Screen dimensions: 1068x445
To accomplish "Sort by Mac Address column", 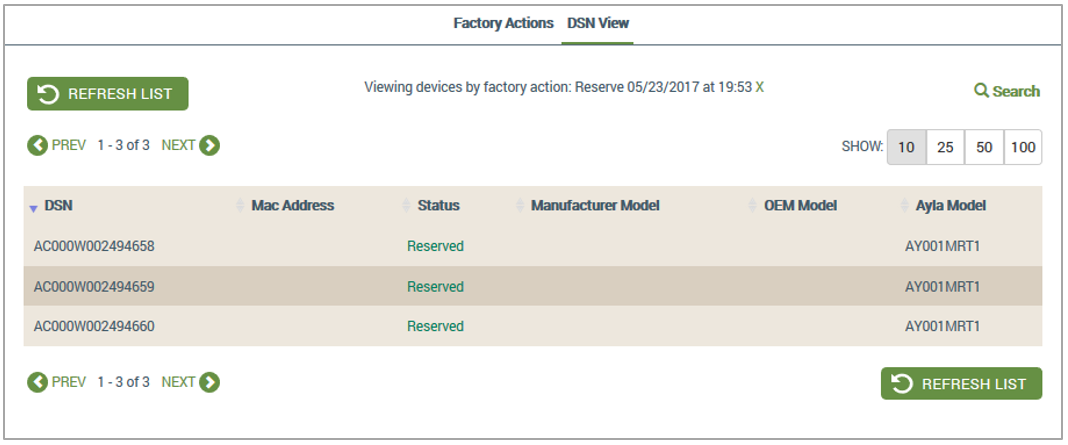I will [x=293, y=205].
